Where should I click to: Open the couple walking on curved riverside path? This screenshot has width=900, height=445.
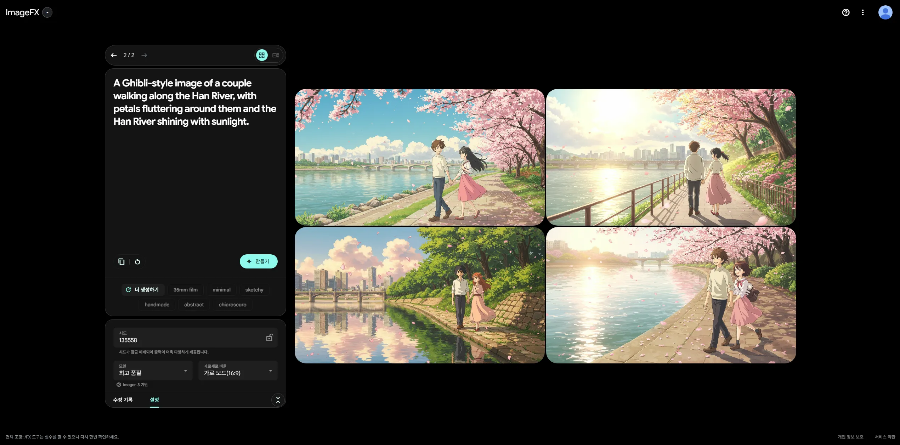671,295
